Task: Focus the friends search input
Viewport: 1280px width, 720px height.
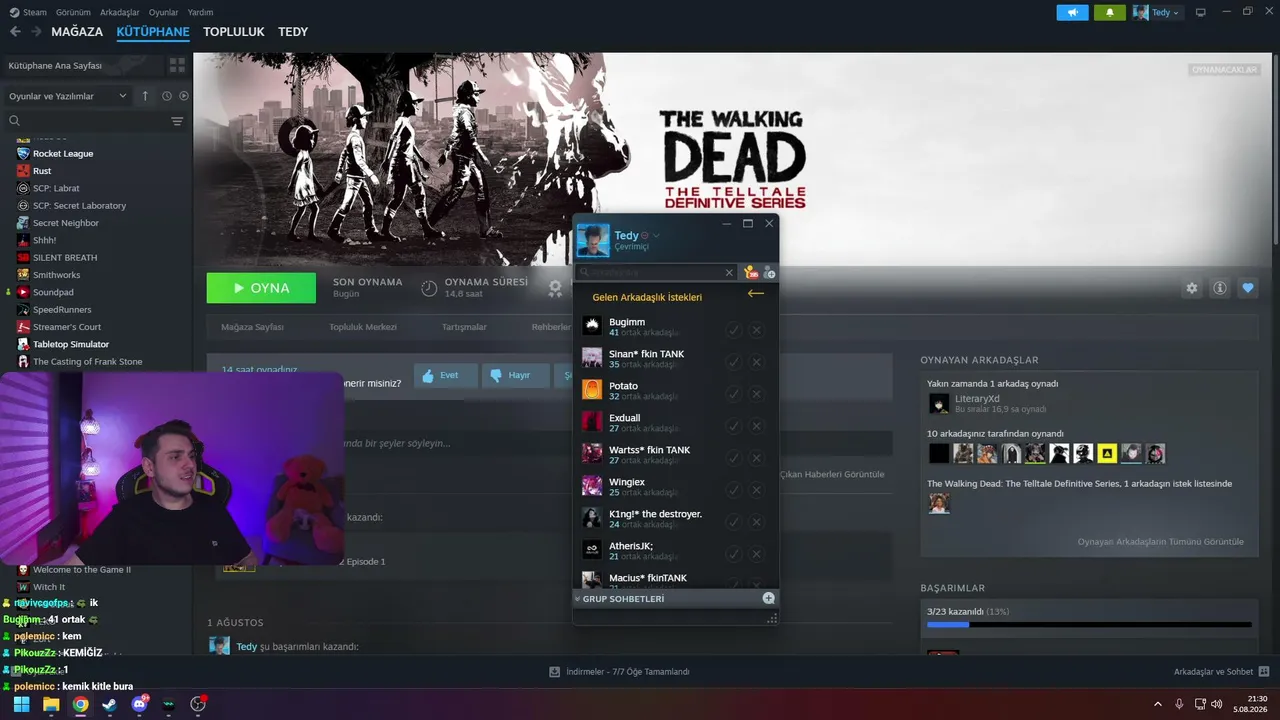Action: tap(655, 272)
